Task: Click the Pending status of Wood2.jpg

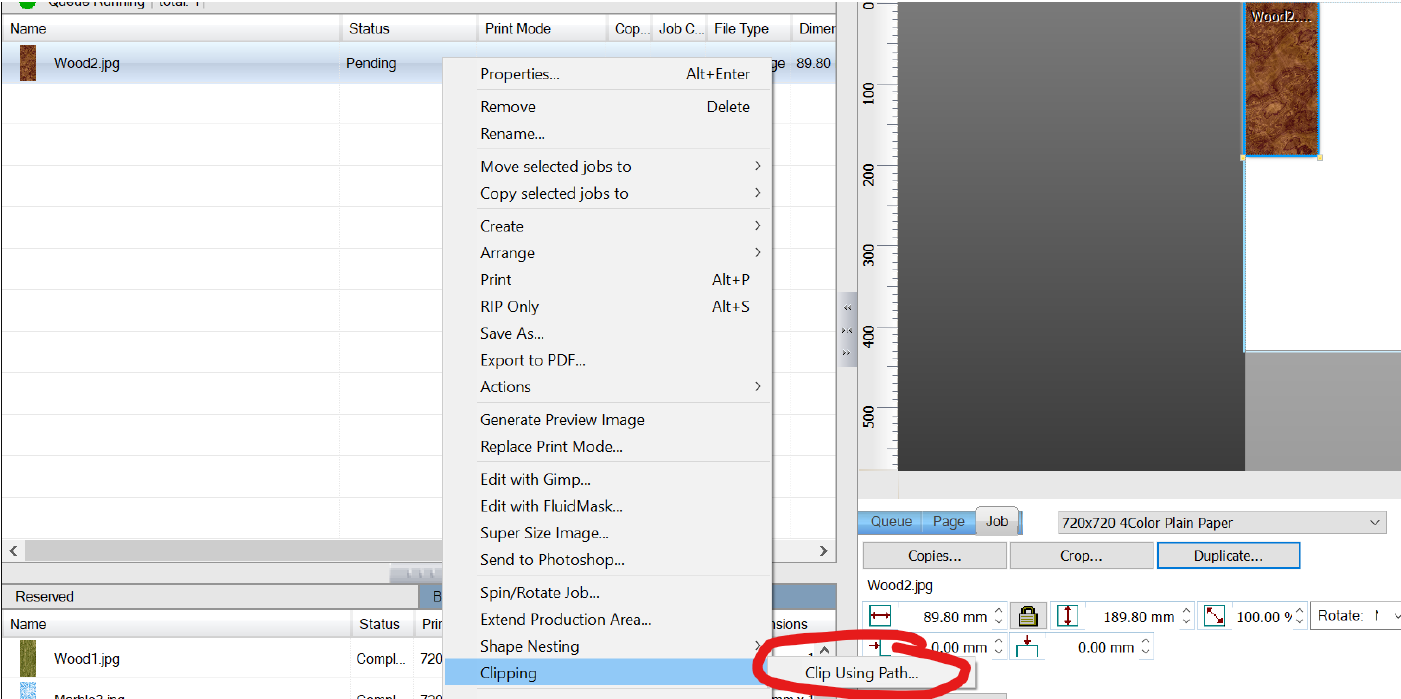Action: tap(371, 63)
